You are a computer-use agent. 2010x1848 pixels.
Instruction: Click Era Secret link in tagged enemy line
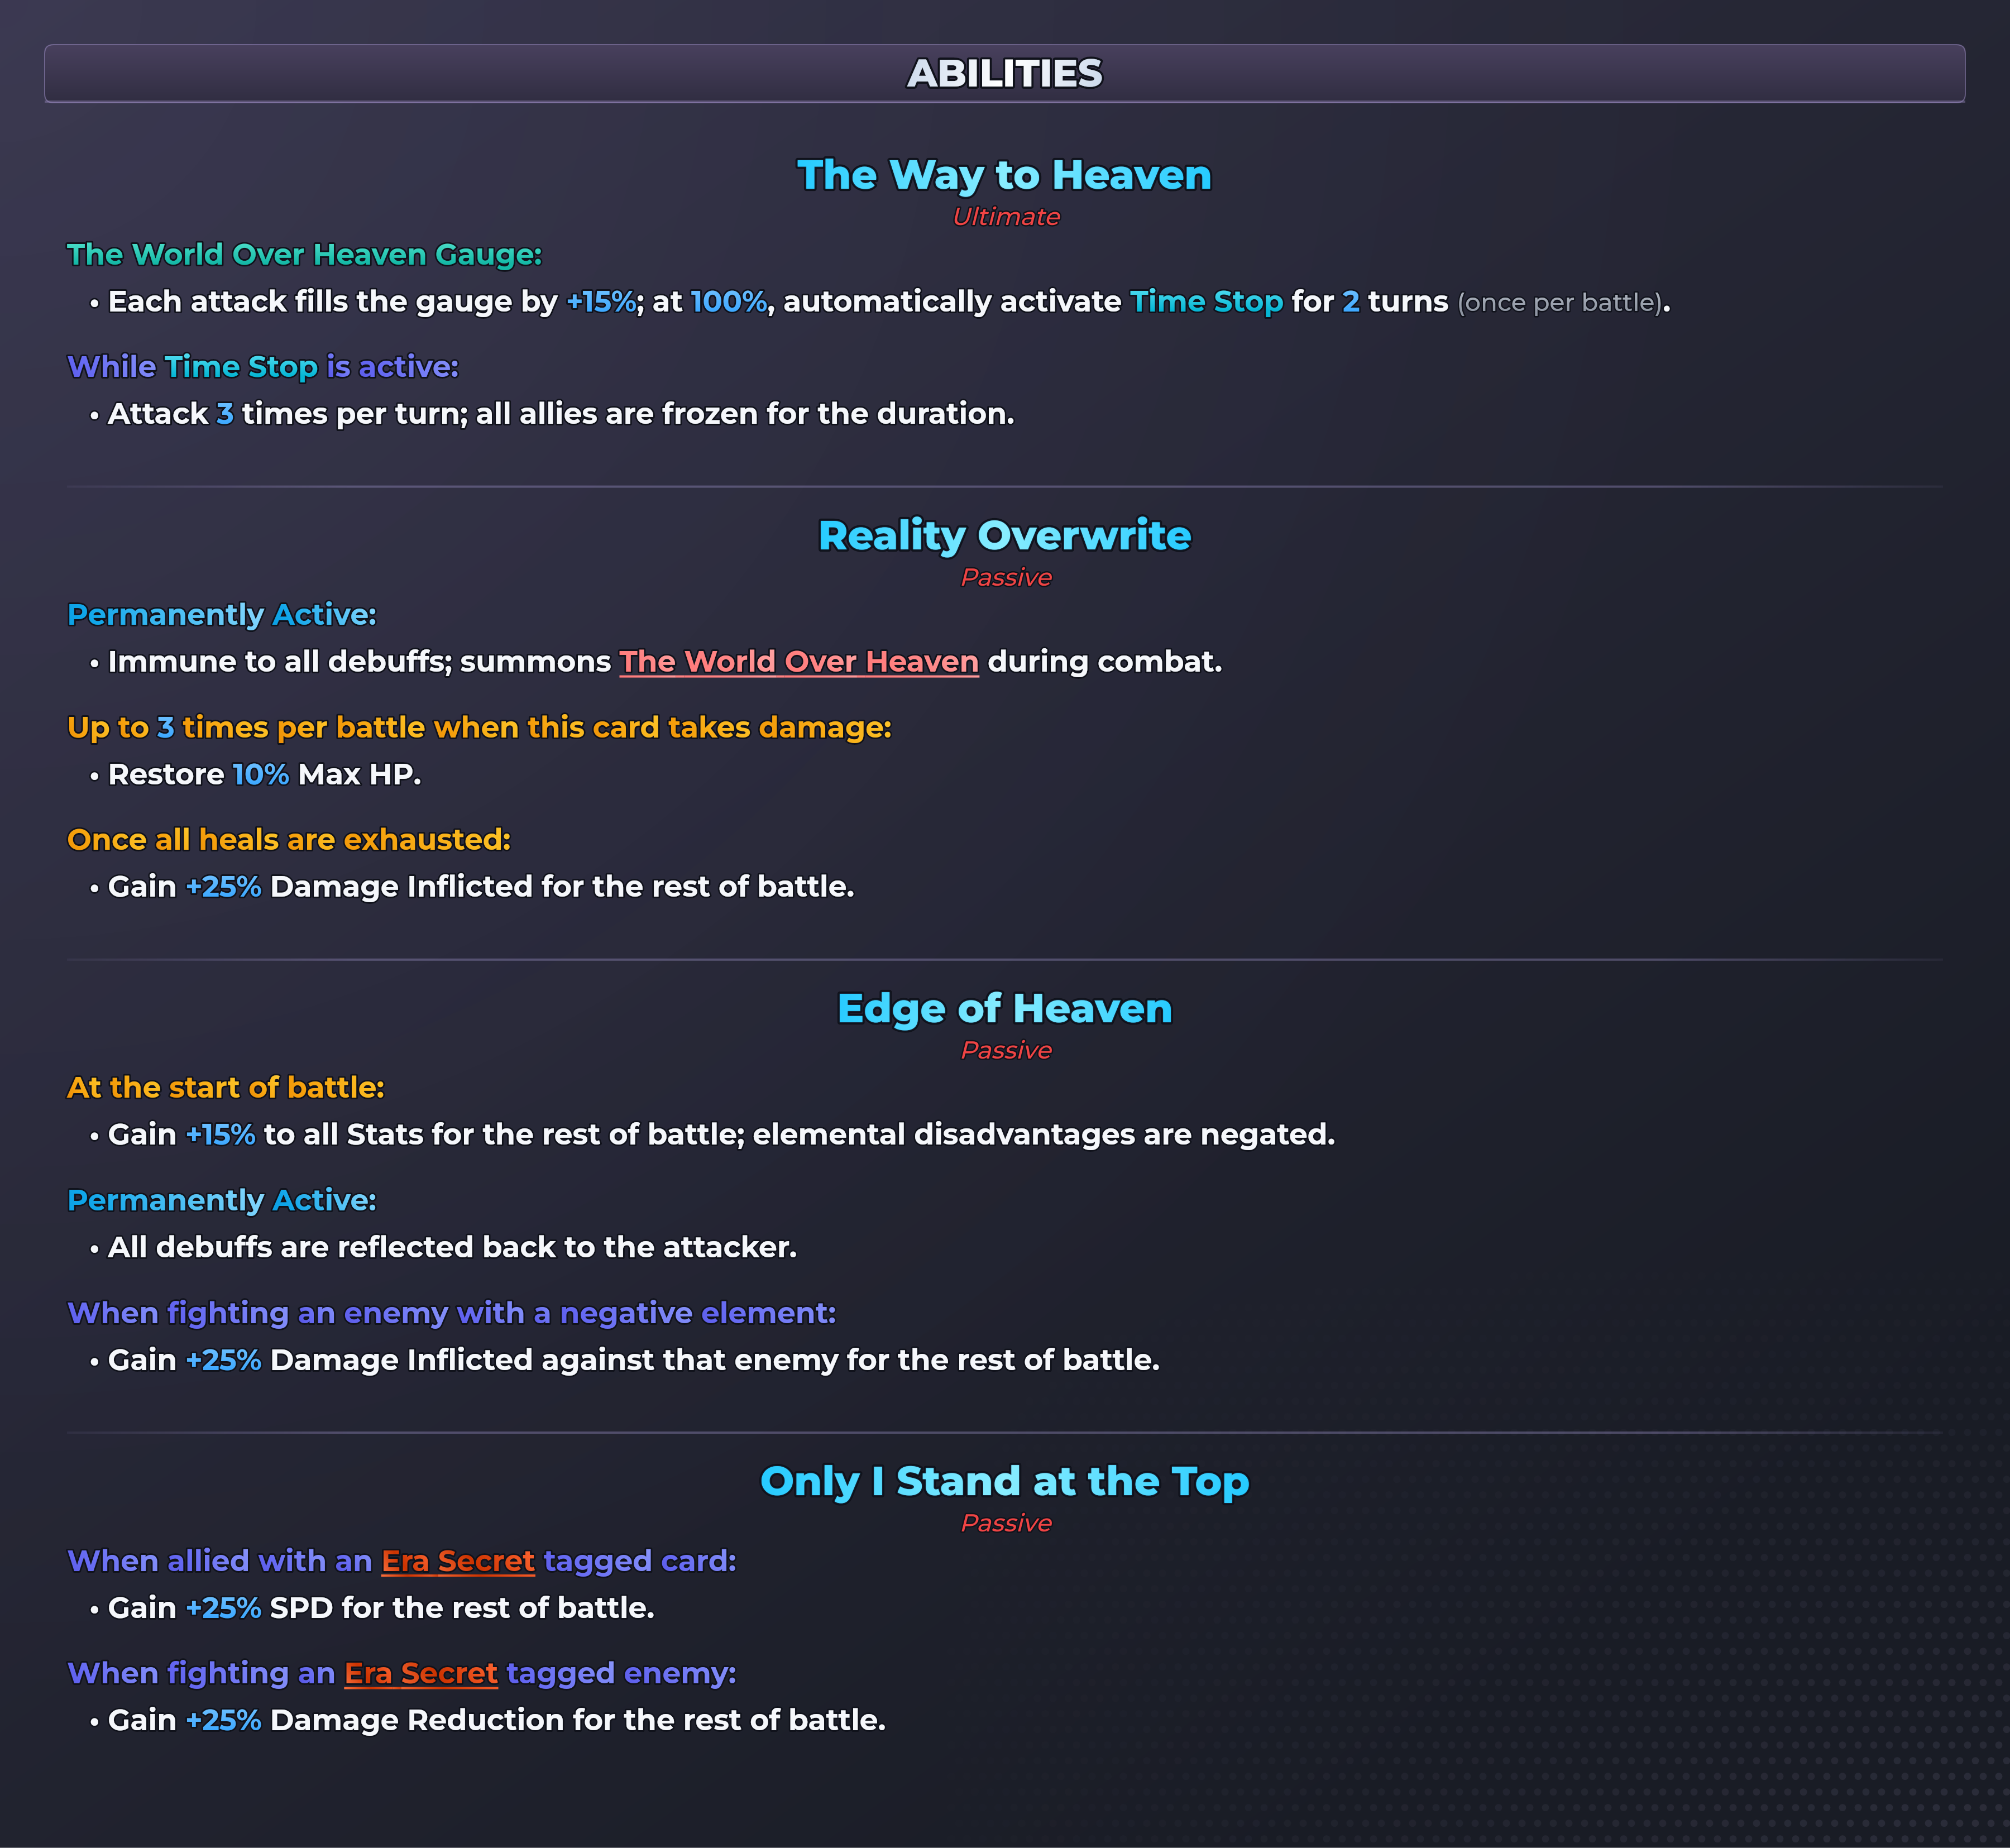click(x=421, y=1673)
